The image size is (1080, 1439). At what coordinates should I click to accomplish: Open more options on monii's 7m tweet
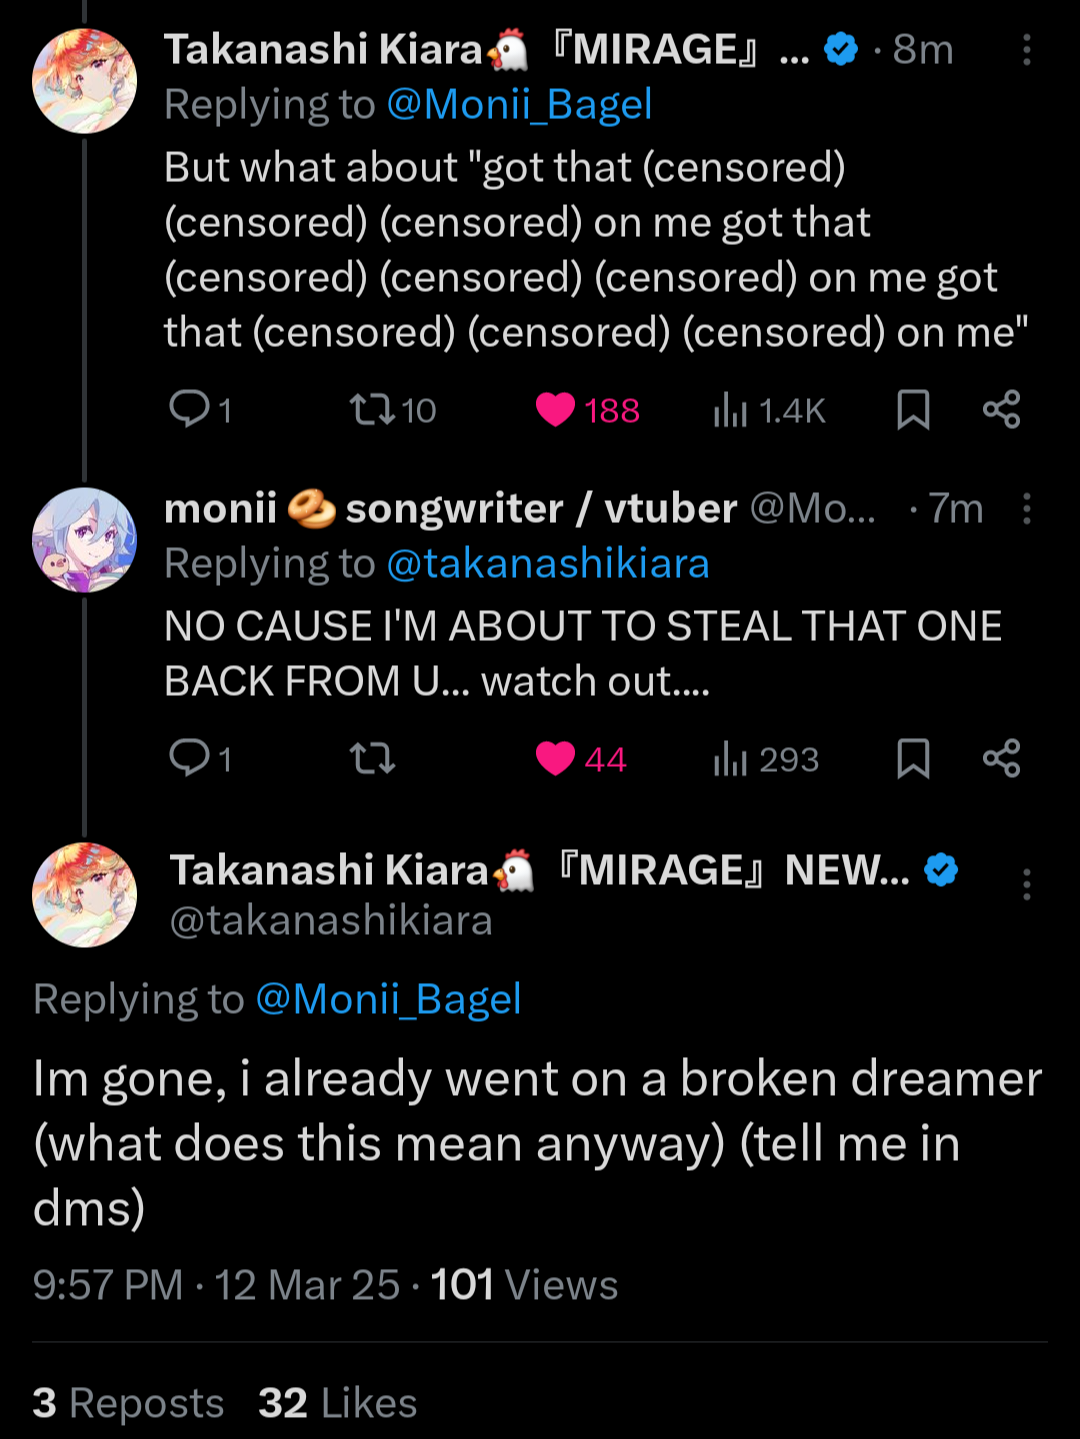pos(1026,509)
